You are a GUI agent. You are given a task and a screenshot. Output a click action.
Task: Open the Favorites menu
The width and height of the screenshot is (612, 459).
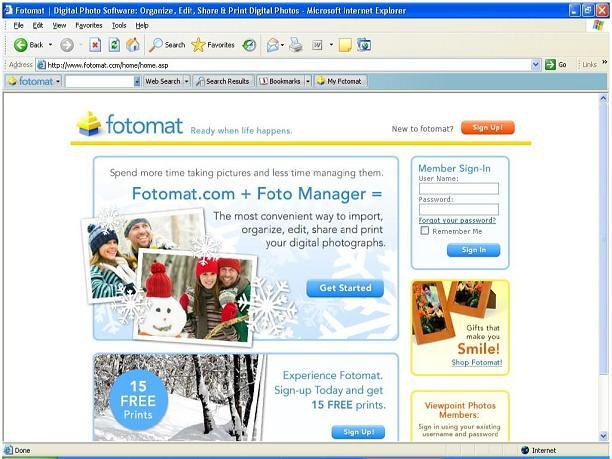[89, 25]
